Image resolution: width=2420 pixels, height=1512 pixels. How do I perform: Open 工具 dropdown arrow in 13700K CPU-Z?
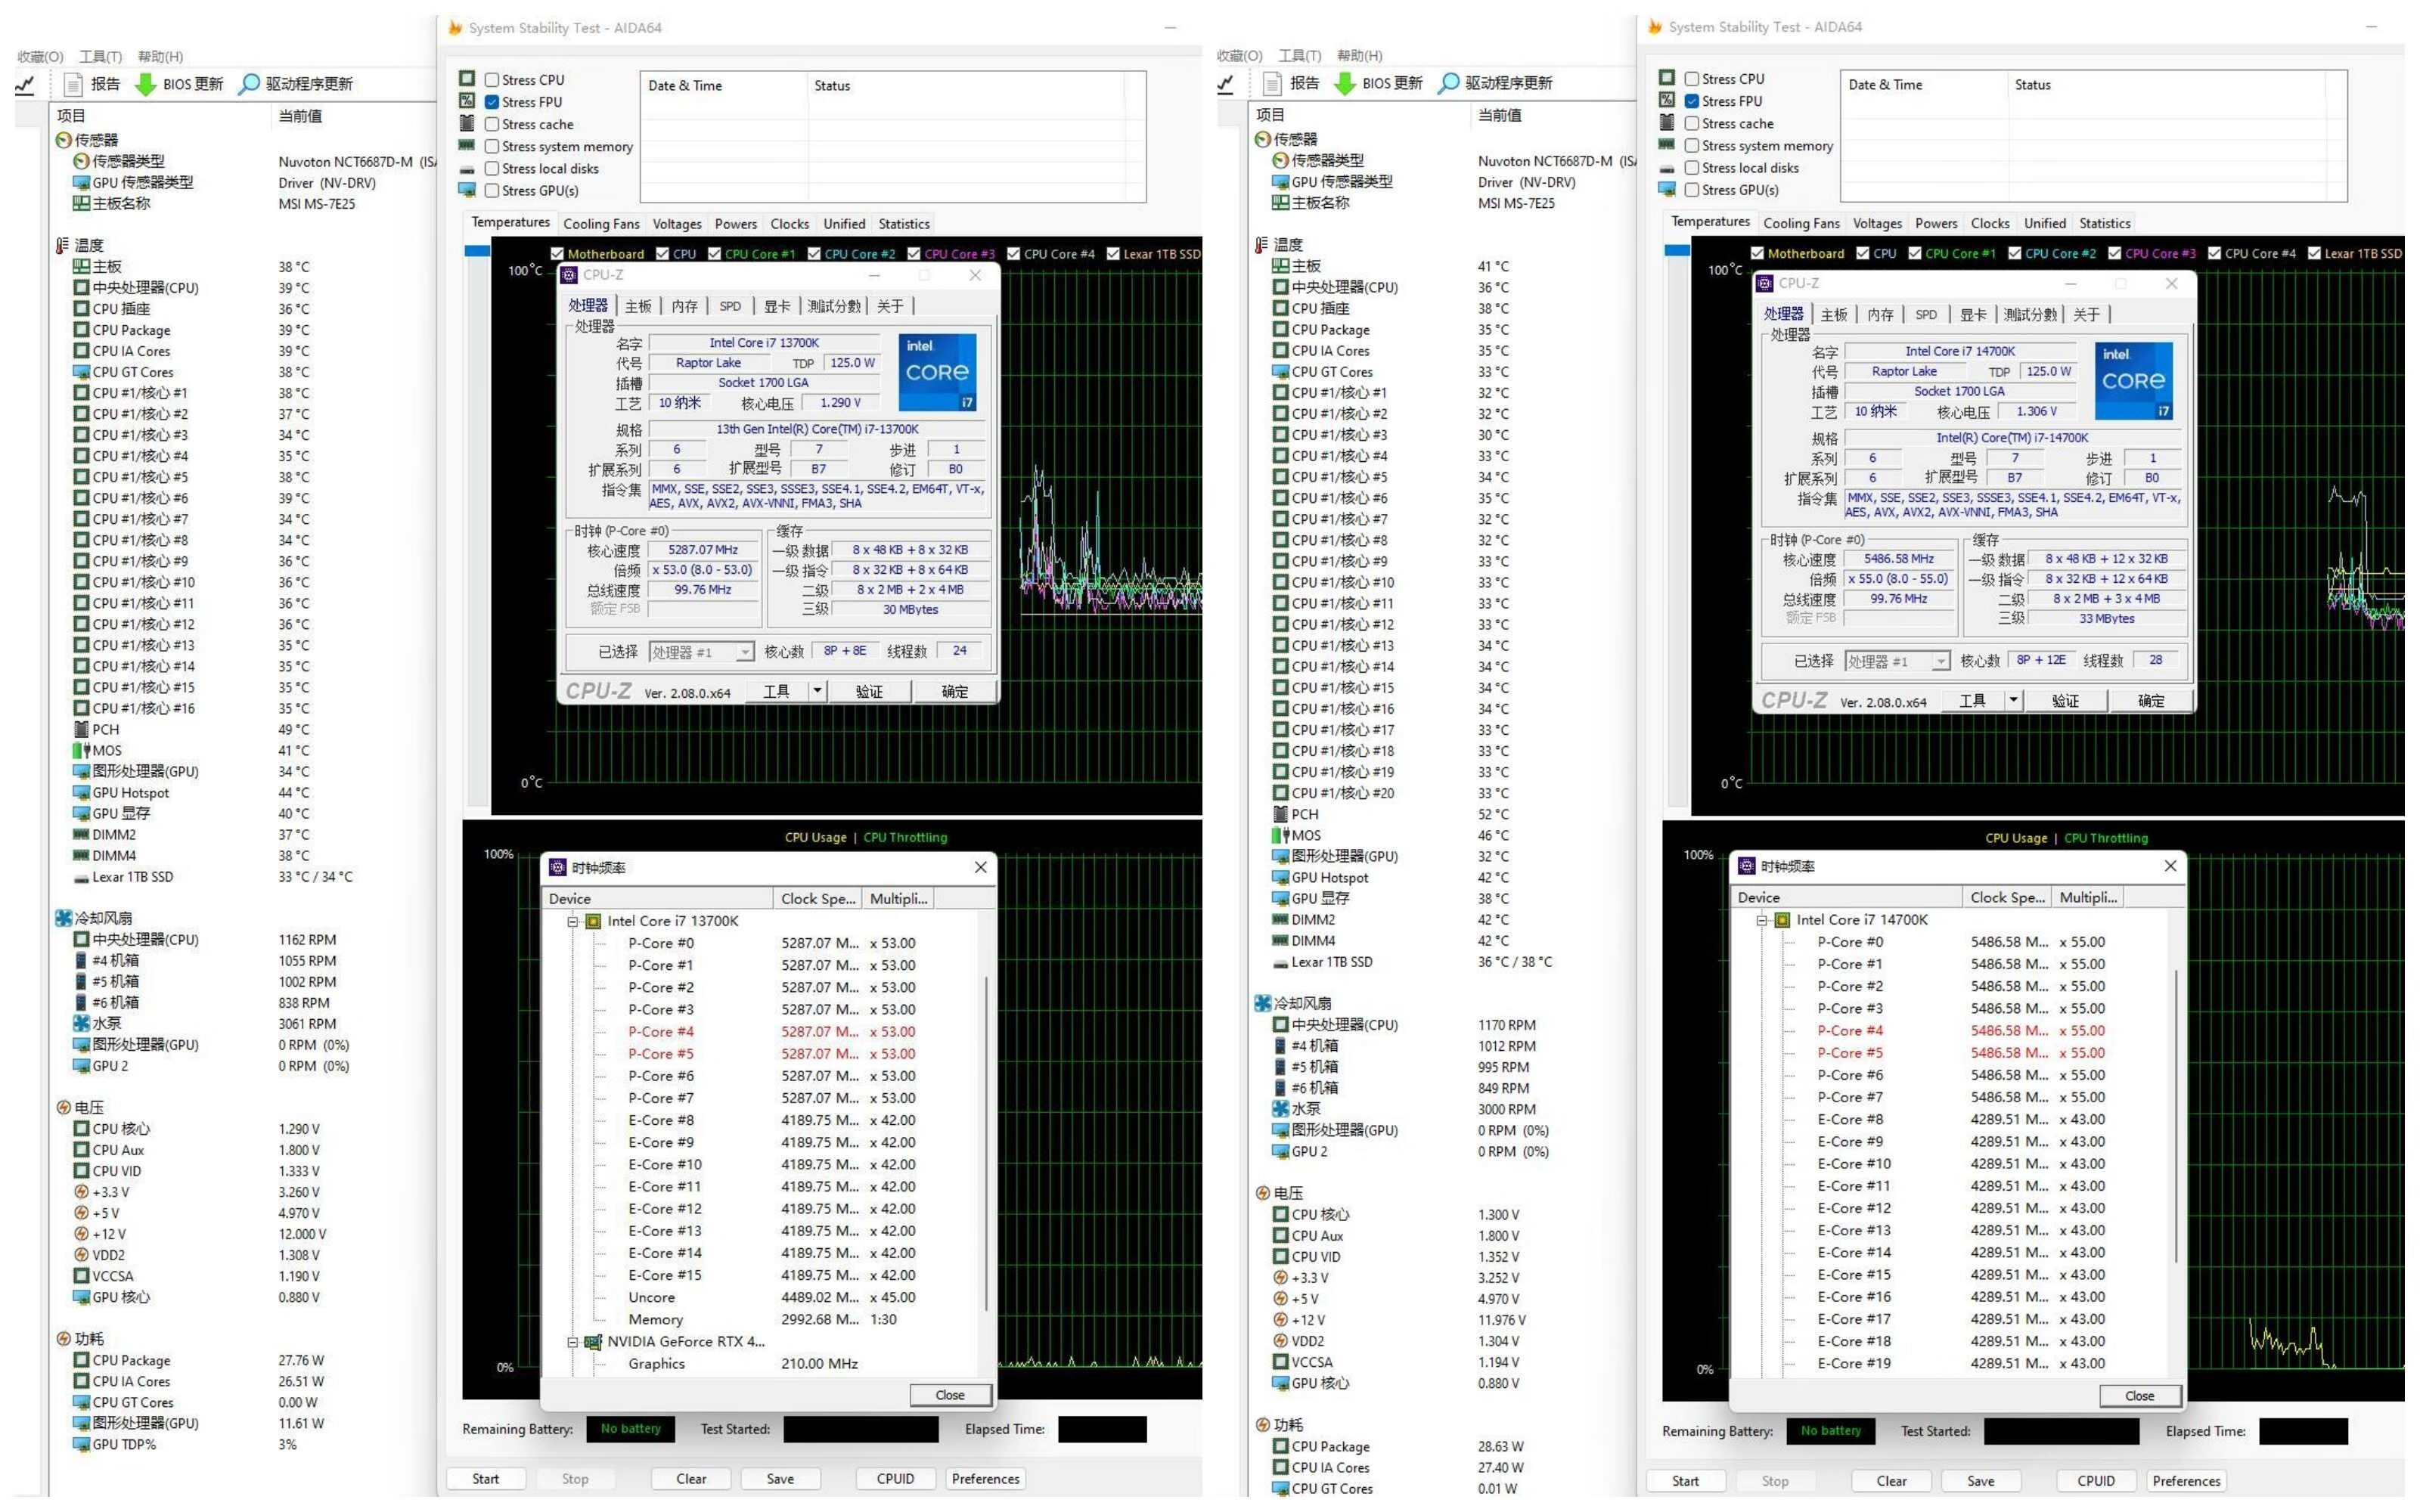[x=817, y=691]
